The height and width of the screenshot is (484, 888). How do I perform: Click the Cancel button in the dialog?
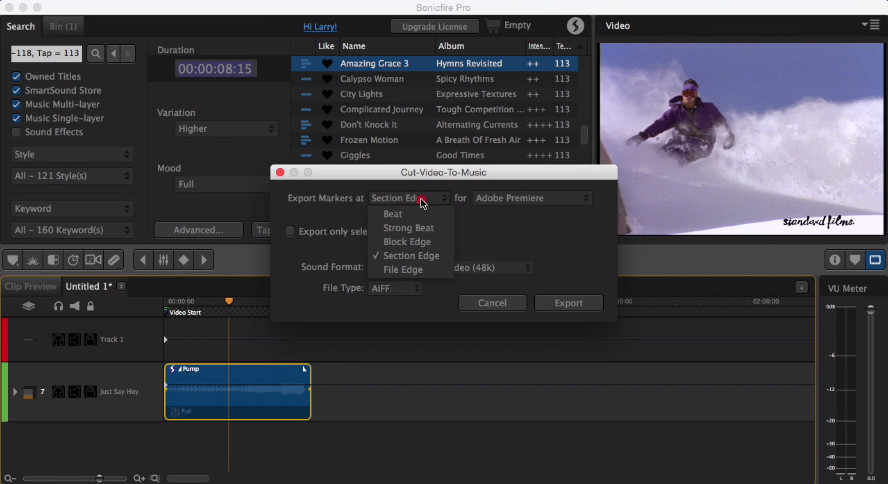pos(492,303)
